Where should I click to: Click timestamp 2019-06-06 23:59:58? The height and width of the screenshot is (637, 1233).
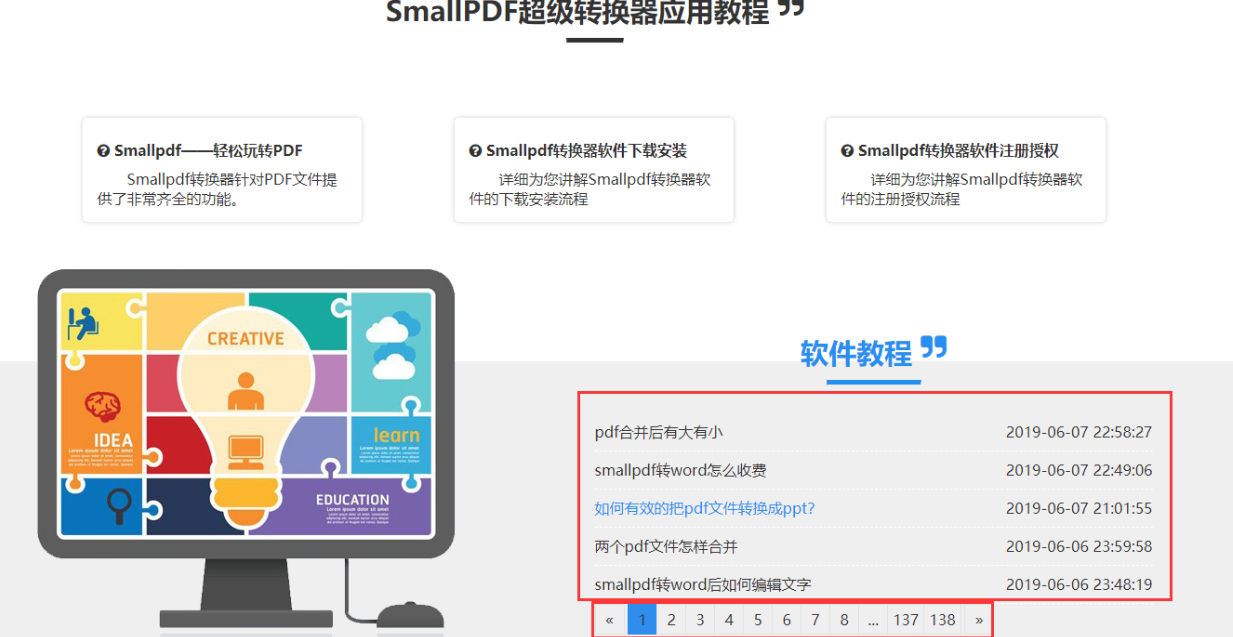click(1079, 546)
